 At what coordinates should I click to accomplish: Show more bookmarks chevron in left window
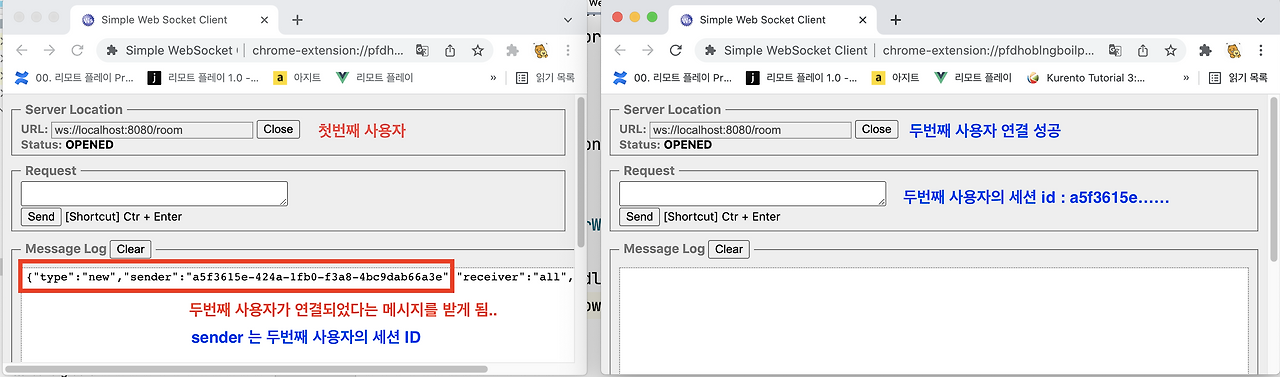coord(493,77)
